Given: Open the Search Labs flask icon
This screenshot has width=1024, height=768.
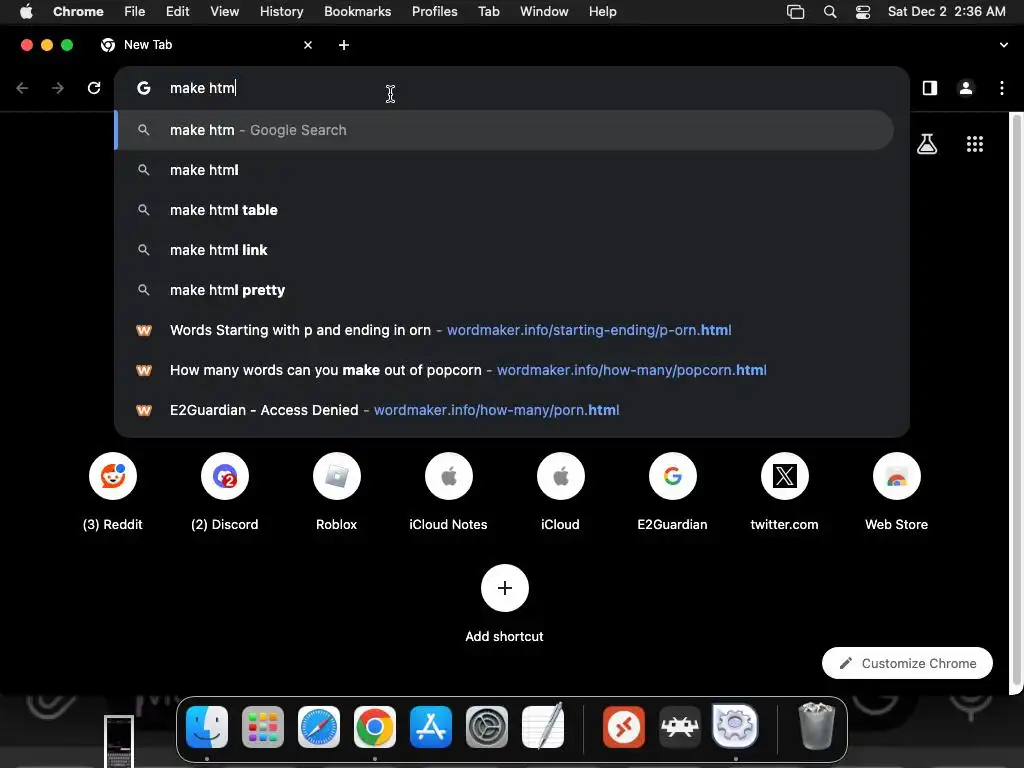Looking at the screenshot, I should point(927,144).
